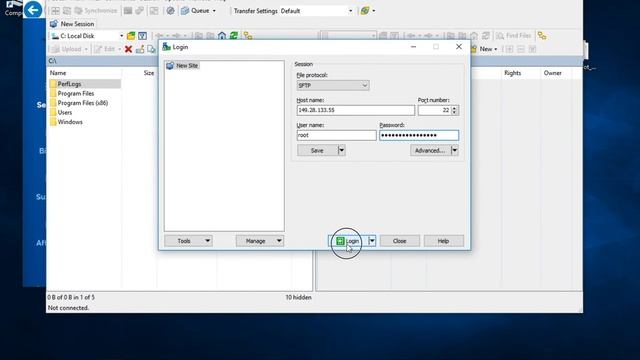Click the Find Files toolbar button
The width and height of the screenshot is (640, 360).
513,36
